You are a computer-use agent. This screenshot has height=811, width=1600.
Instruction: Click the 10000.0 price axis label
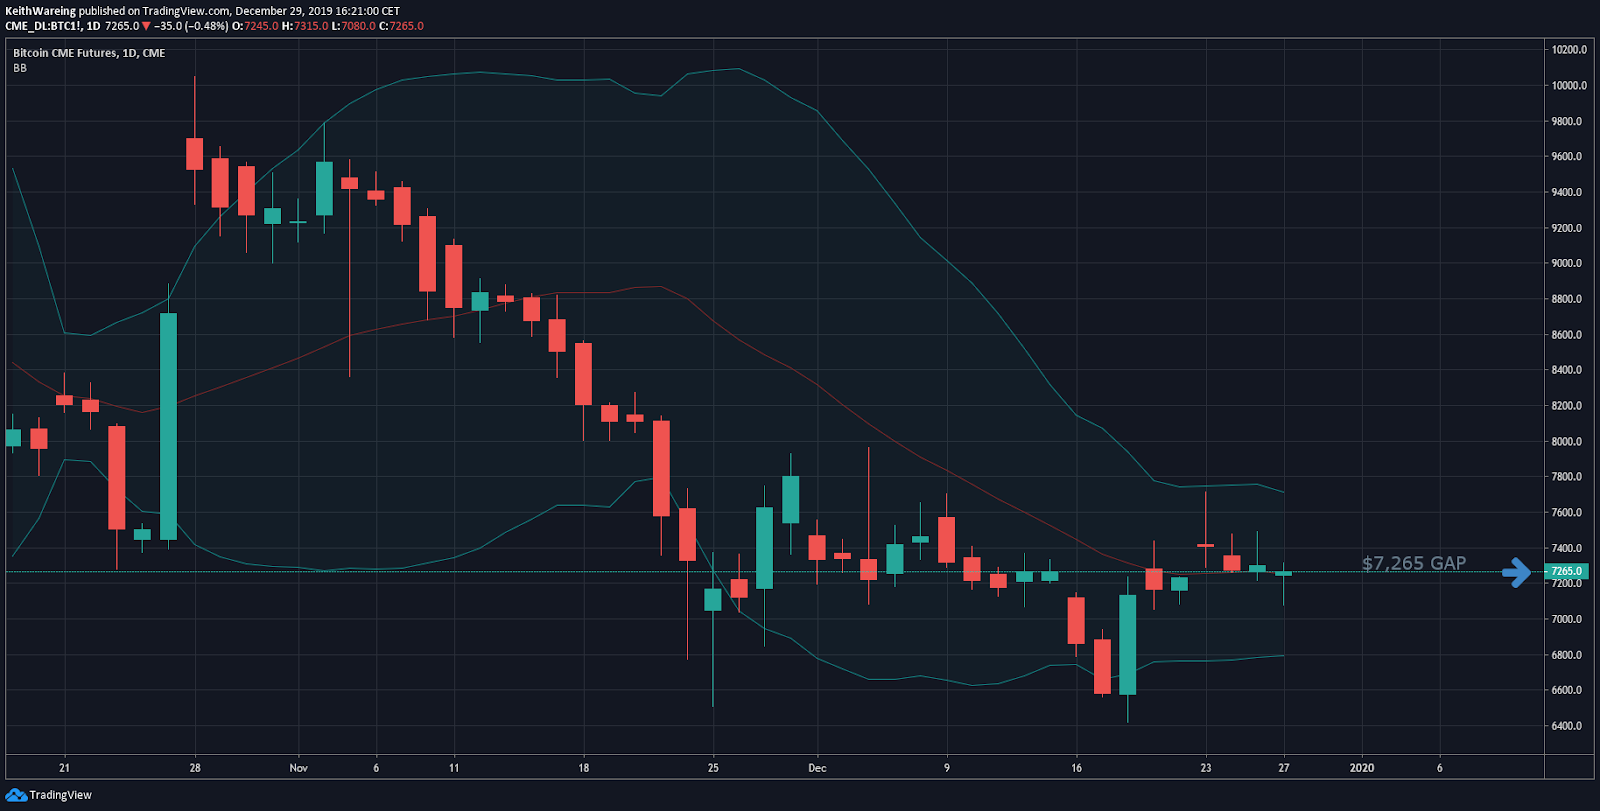(1569, 85)
